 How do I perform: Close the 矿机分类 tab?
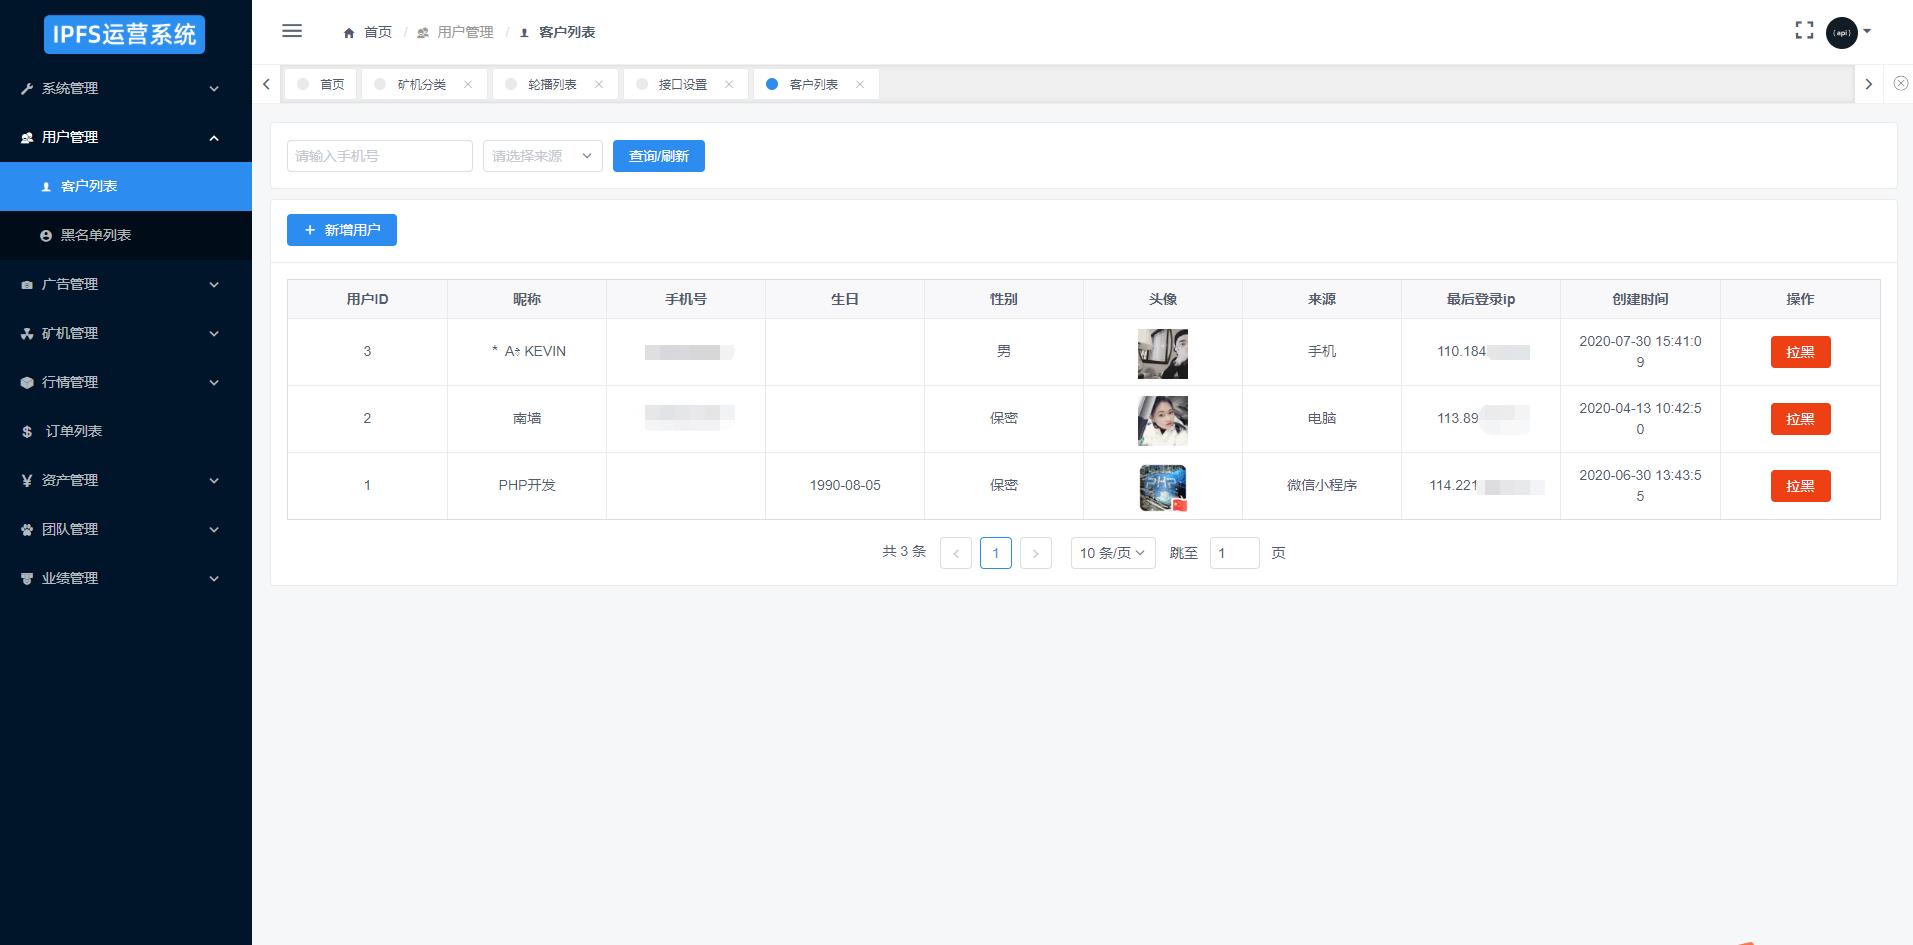[x=468, y=85]
